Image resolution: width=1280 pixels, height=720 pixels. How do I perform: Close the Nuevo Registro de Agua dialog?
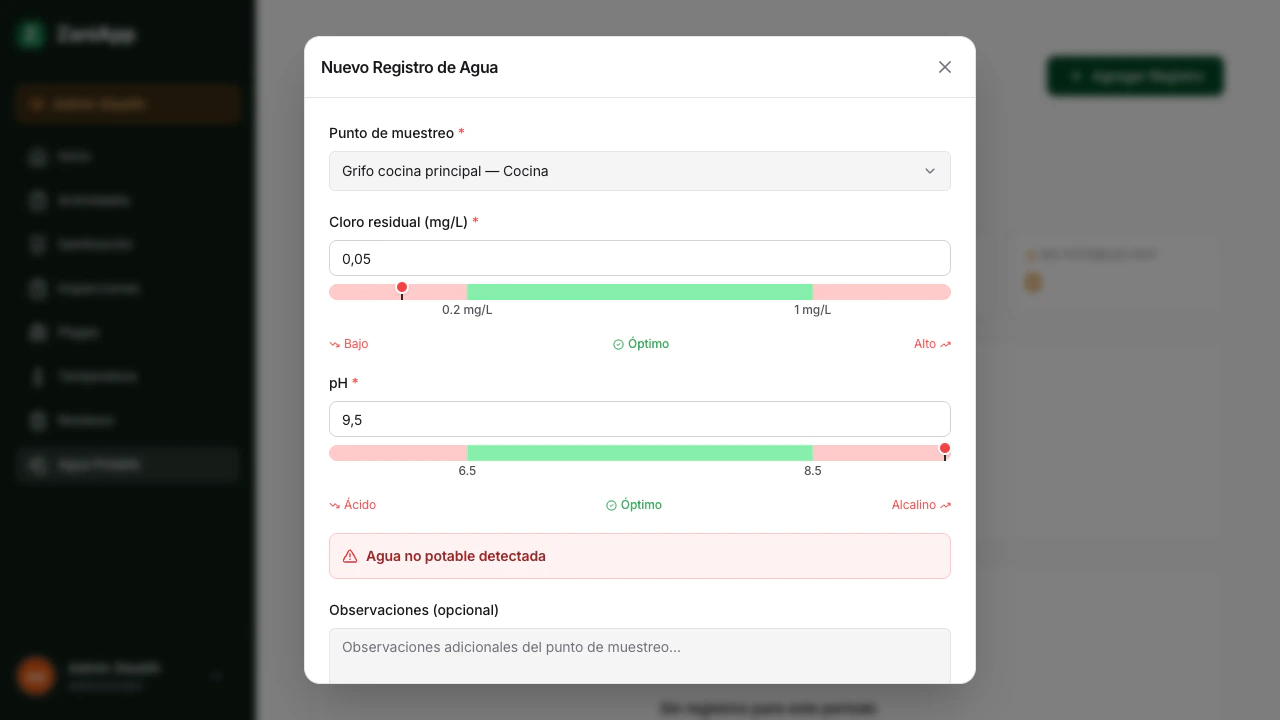point(945,67)
